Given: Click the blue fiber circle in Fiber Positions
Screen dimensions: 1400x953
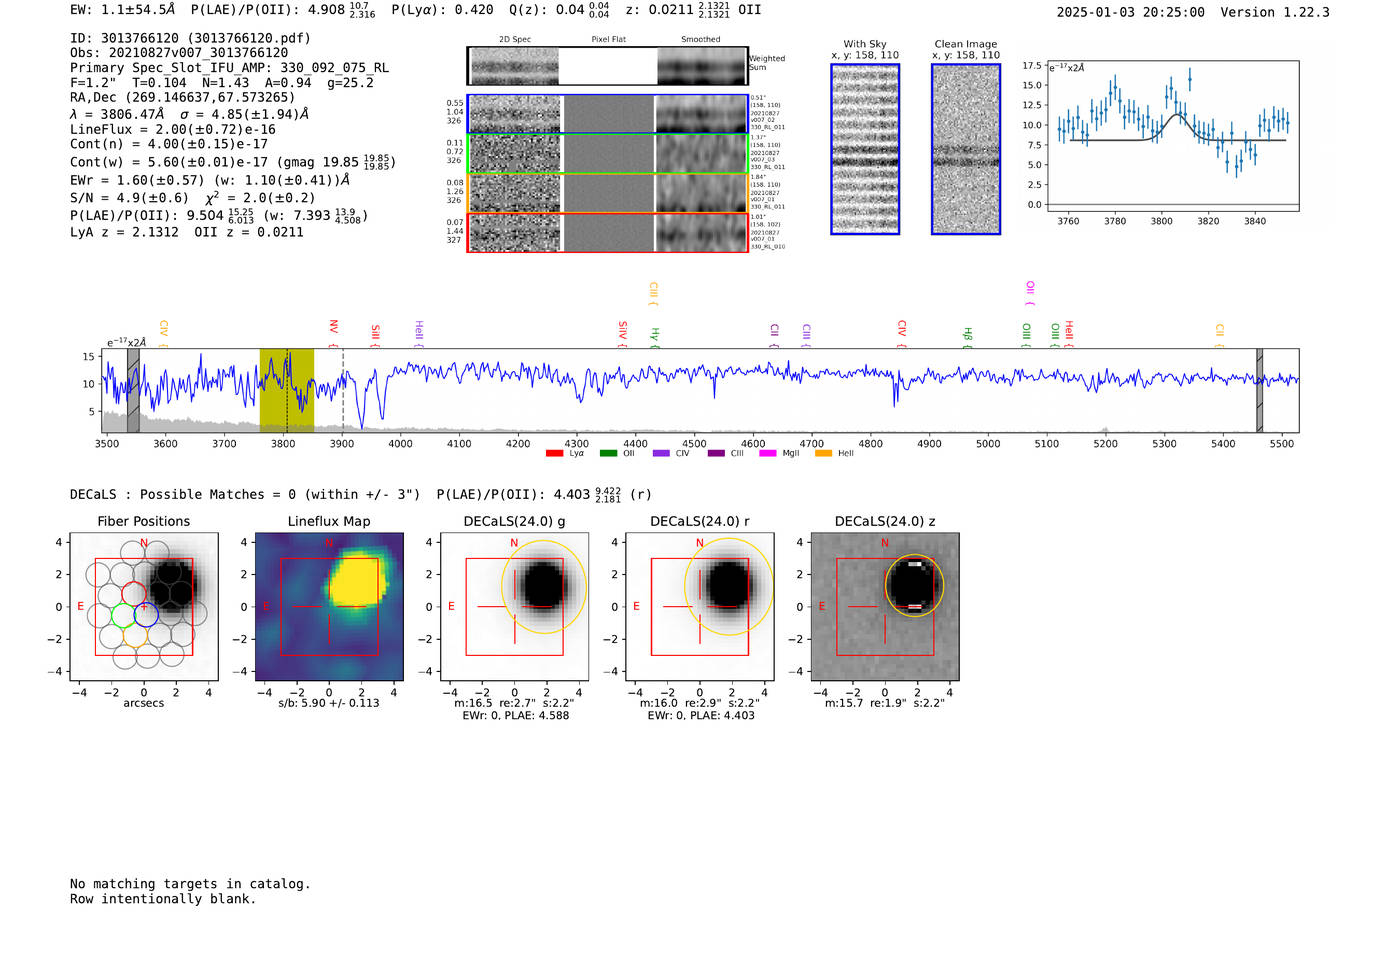Looking at the screenshot, I should [146, 615].
